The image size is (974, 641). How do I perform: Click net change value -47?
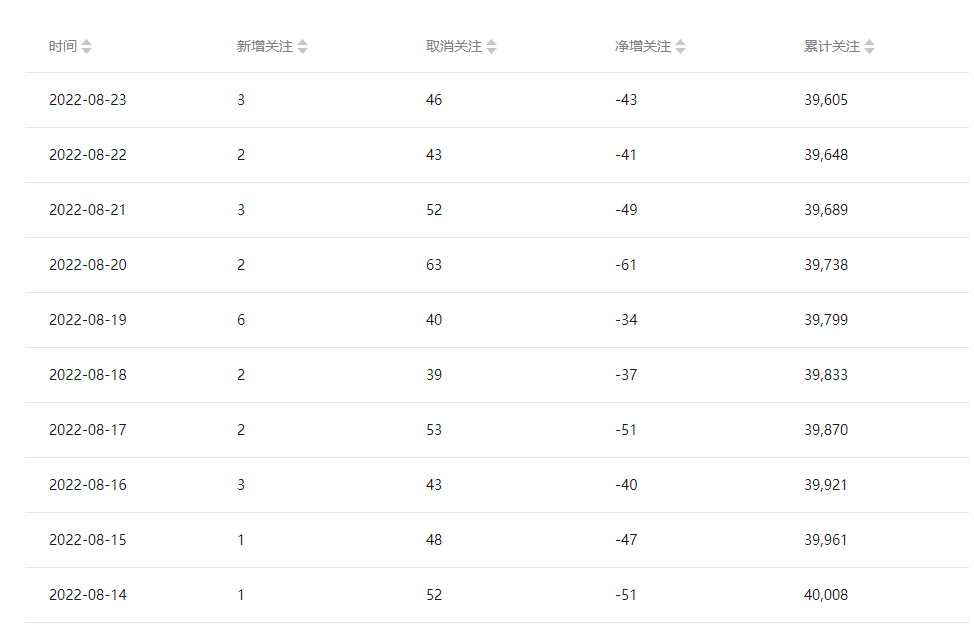(x=626, y=540)
